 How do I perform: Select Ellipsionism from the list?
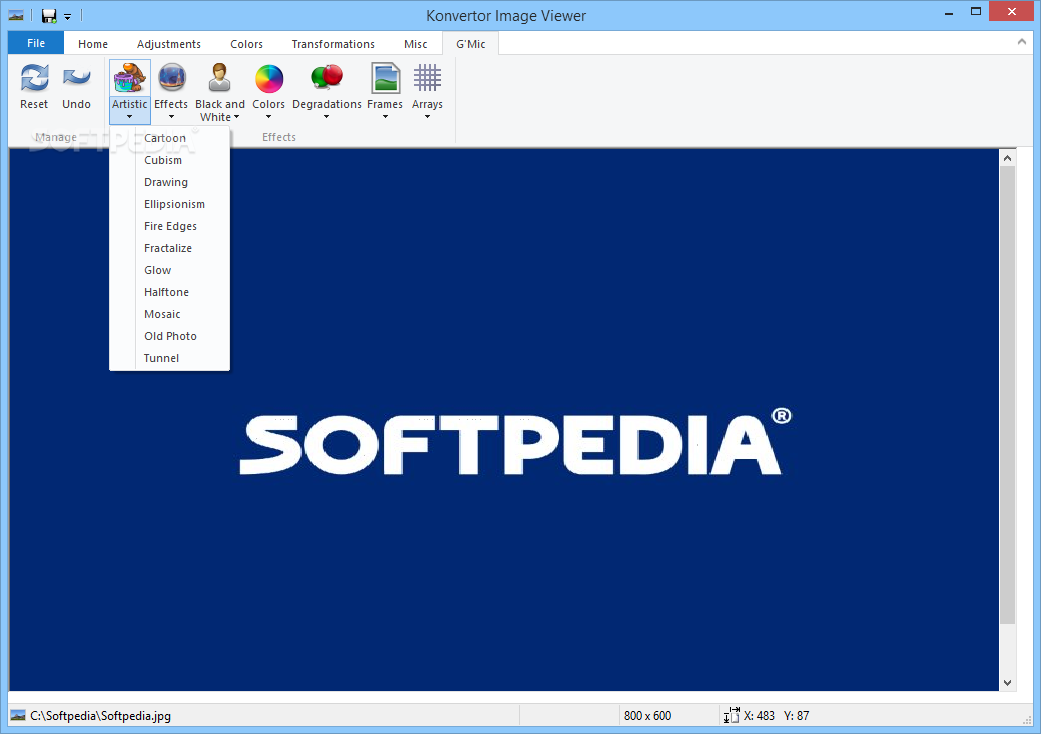[169, 204]
